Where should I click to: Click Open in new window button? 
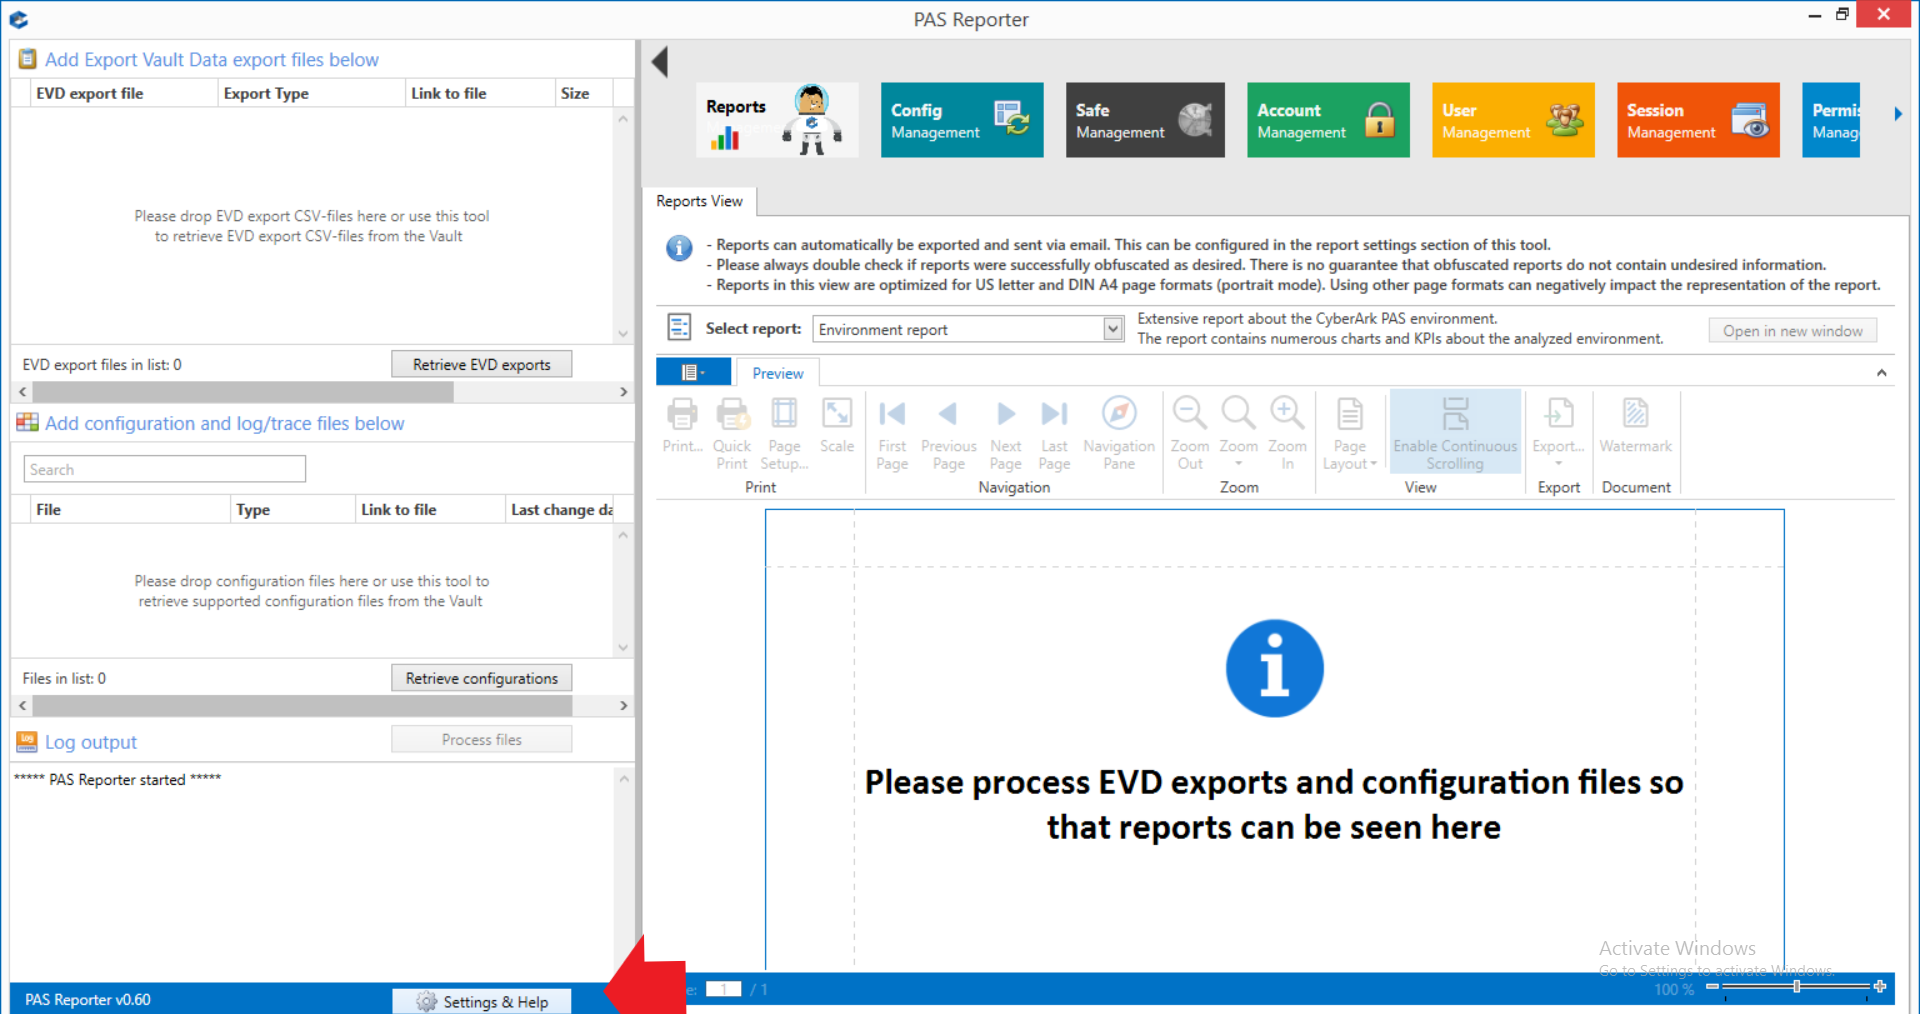pyautogui.click(x=1792, y=331)
